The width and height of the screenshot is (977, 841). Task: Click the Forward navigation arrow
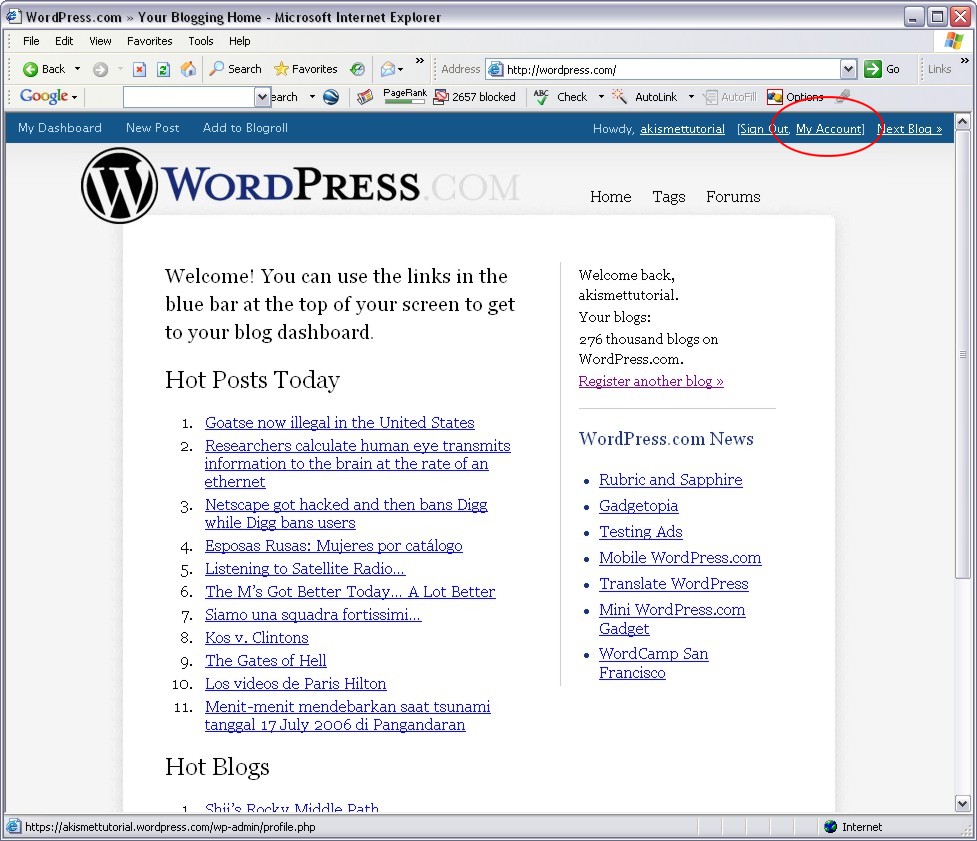[x=100, y=69]
